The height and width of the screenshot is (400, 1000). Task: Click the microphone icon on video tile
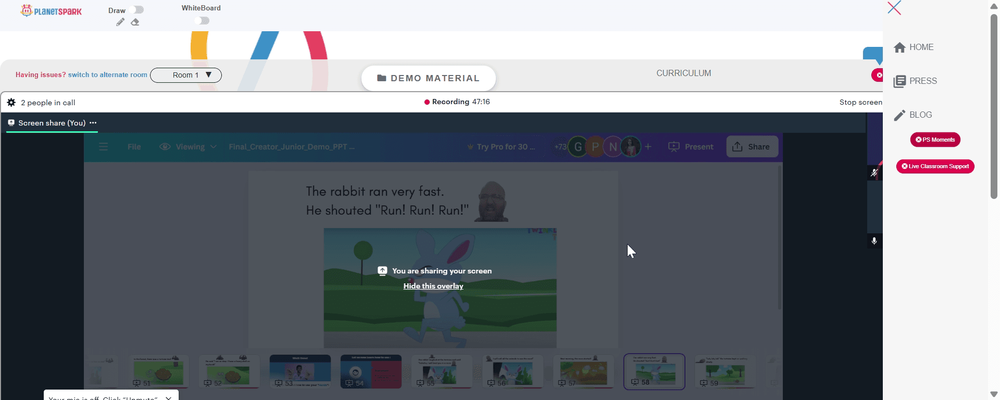pos(874,241)
